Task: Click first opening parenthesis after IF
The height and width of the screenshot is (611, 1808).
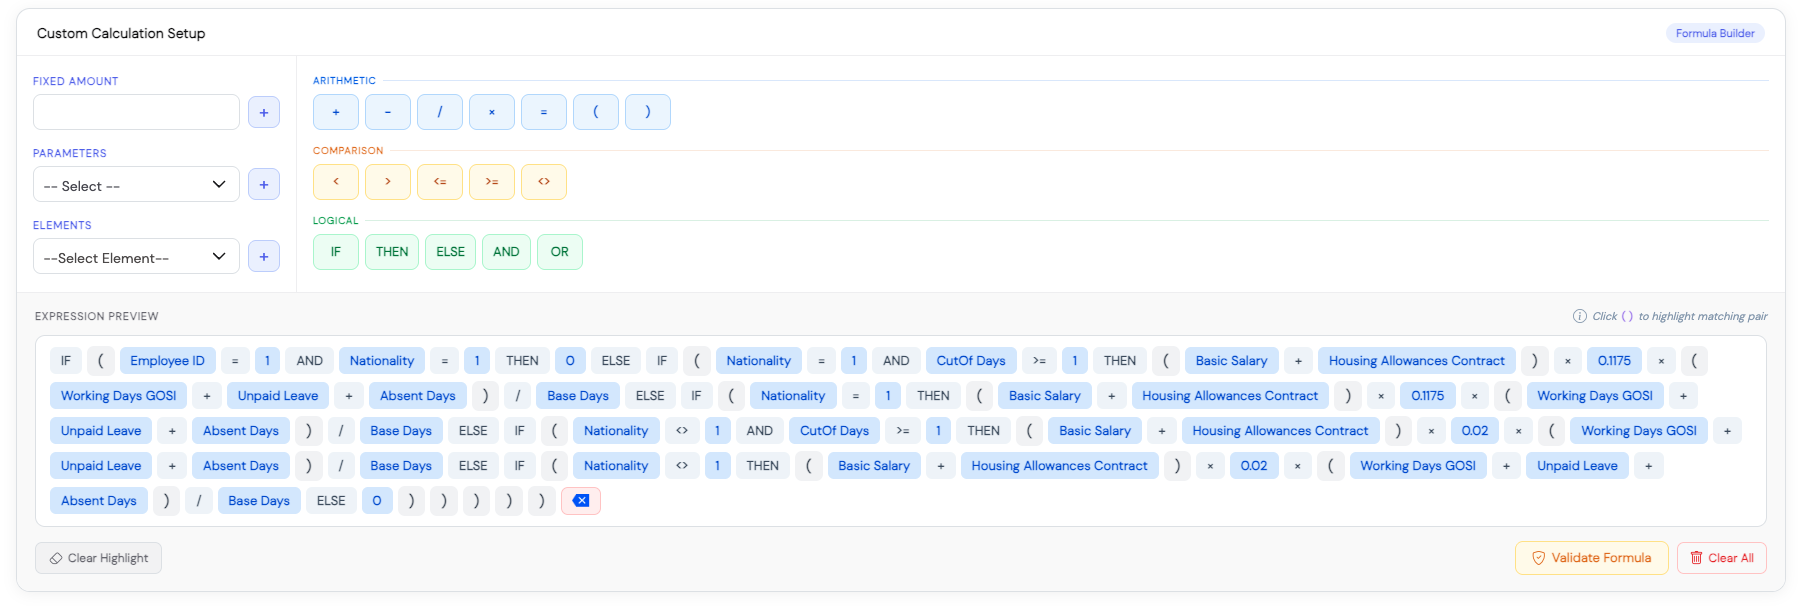Action: (x=101, y=361)
